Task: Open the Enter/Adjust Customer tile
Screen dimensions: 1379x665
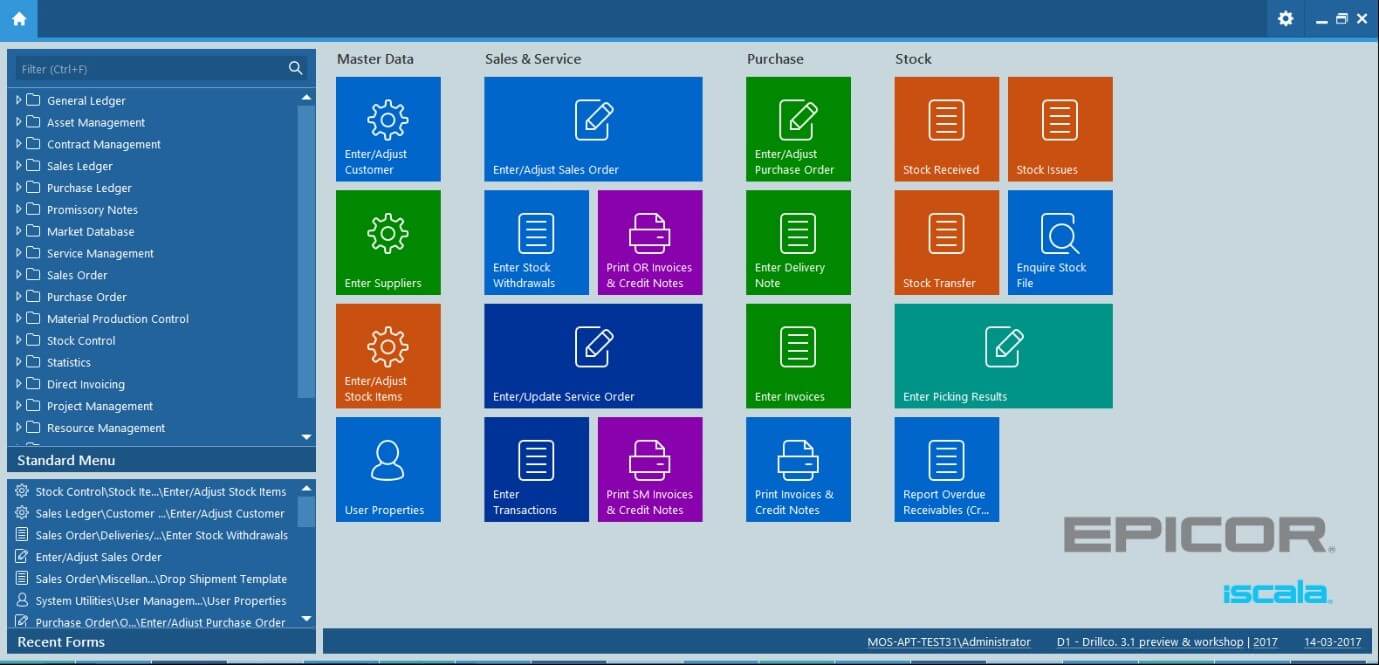Action: [388, 129]
